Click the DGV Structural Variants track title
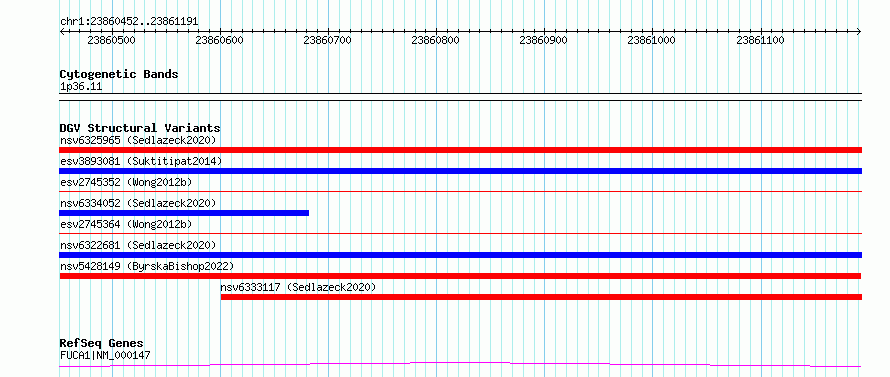 (x=140, y=128)
